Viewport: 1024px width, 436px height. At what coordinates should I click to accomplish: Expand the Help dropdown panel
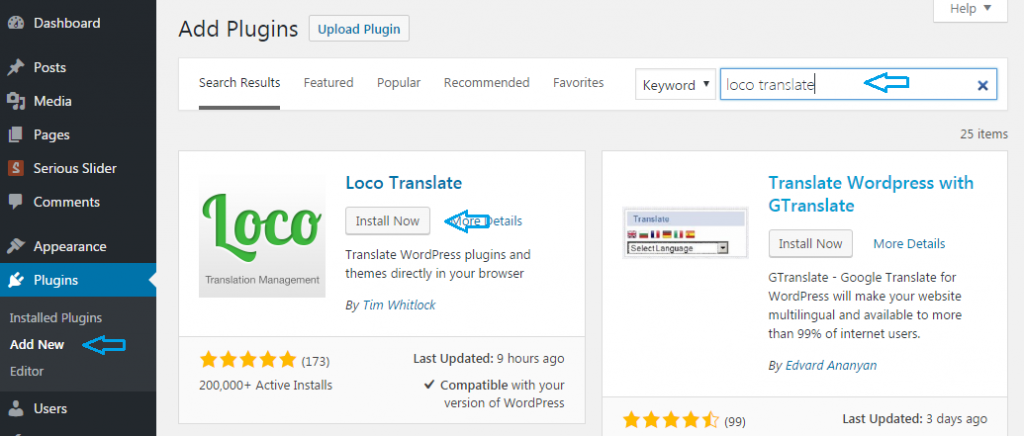964,9
